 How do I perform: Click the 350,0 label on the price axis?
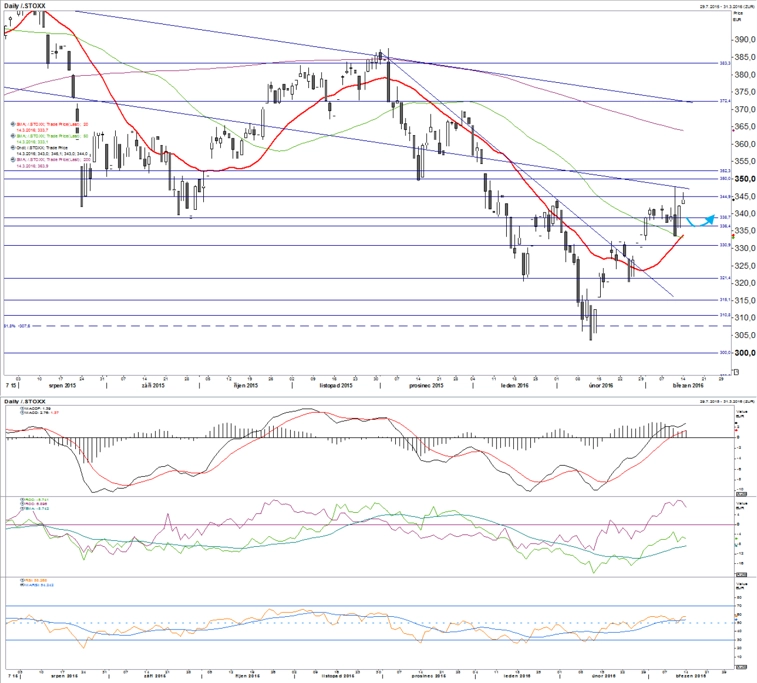(745, 179)
